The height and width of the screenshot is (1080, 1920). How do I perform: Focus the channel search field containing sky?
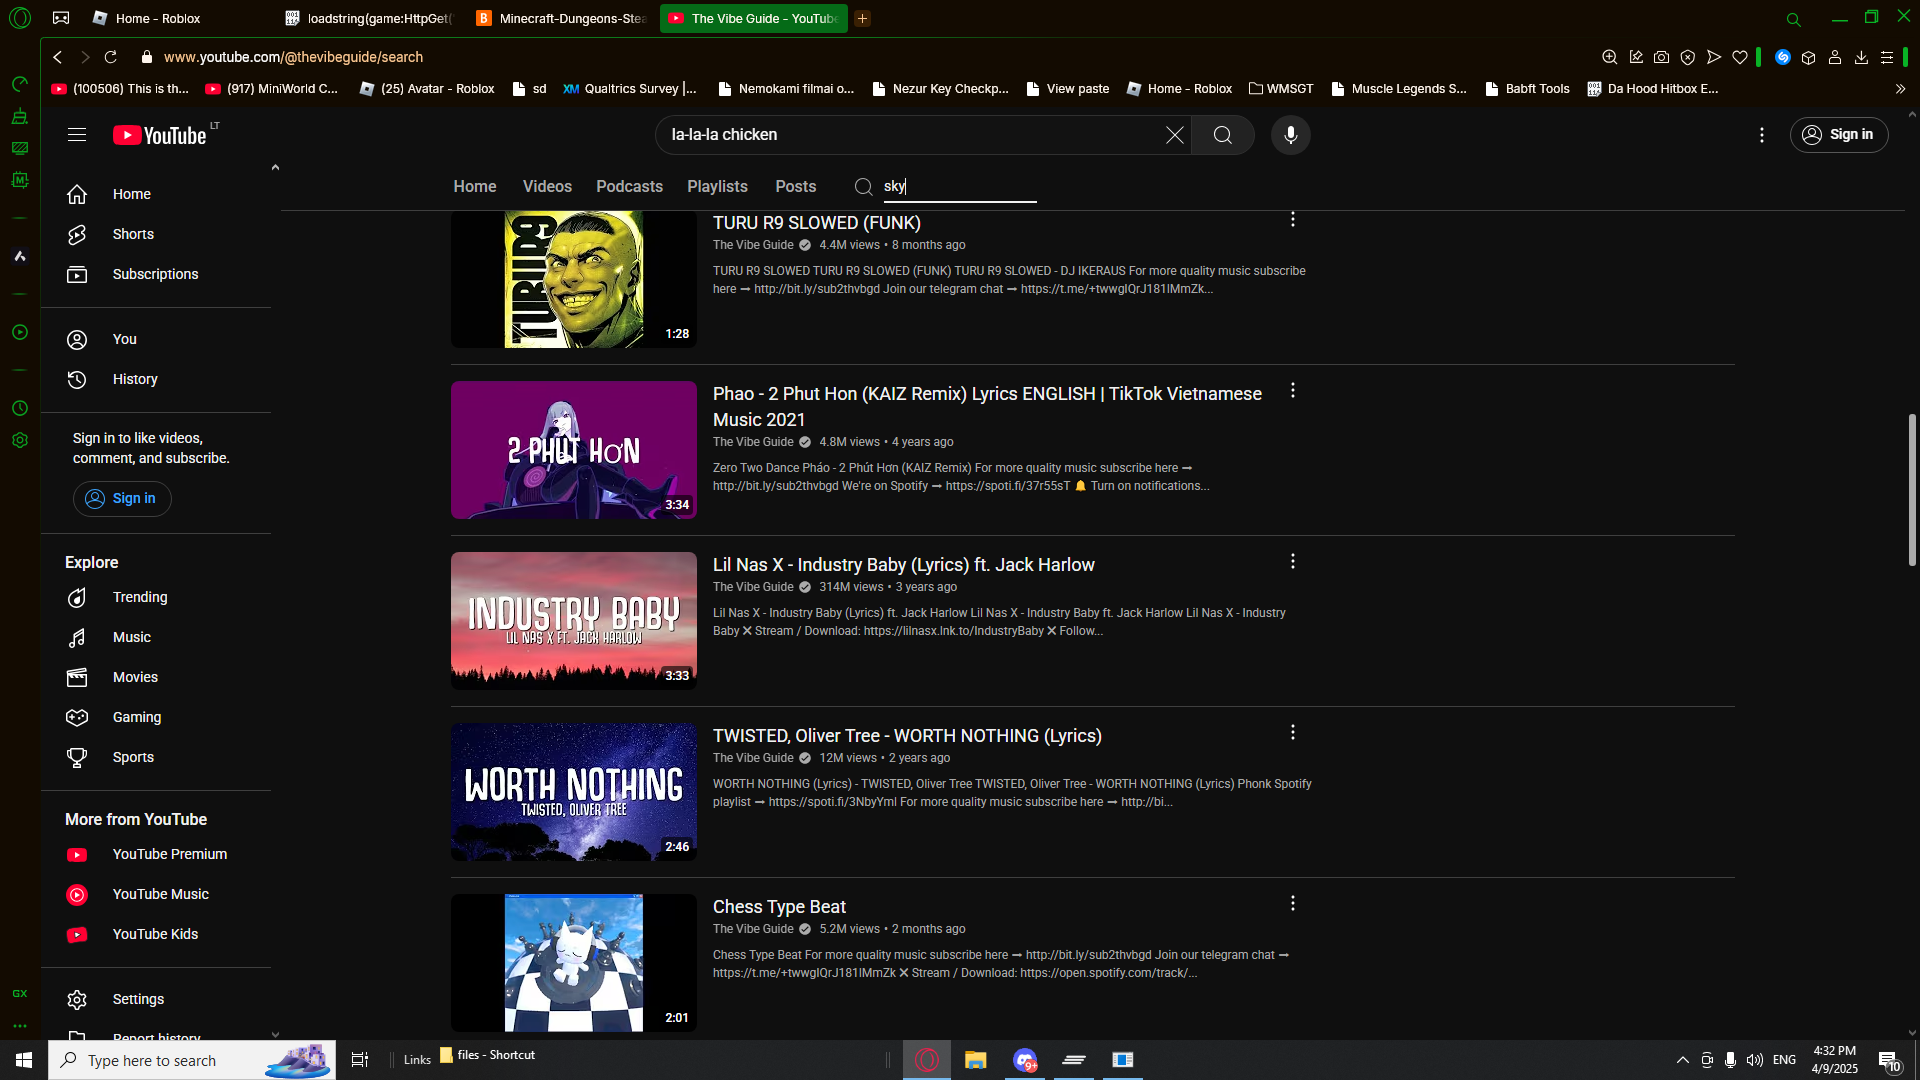[960, 187]
